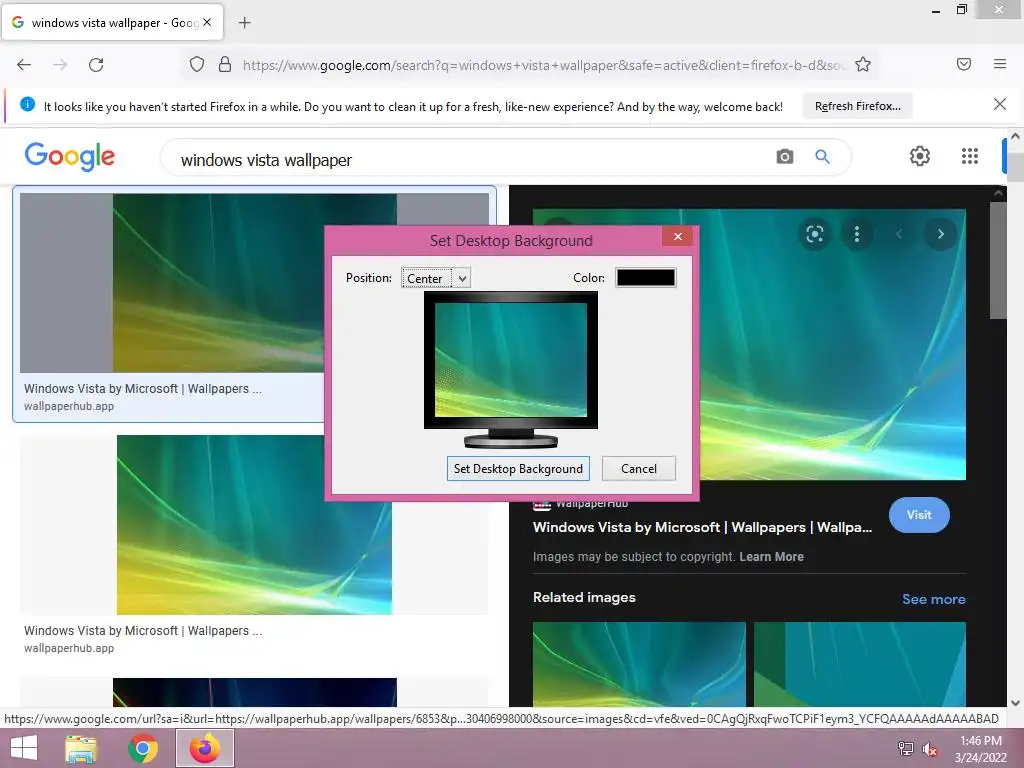Open a new tab with plus
Screen dimensions: 1024x768
point(244,23)
